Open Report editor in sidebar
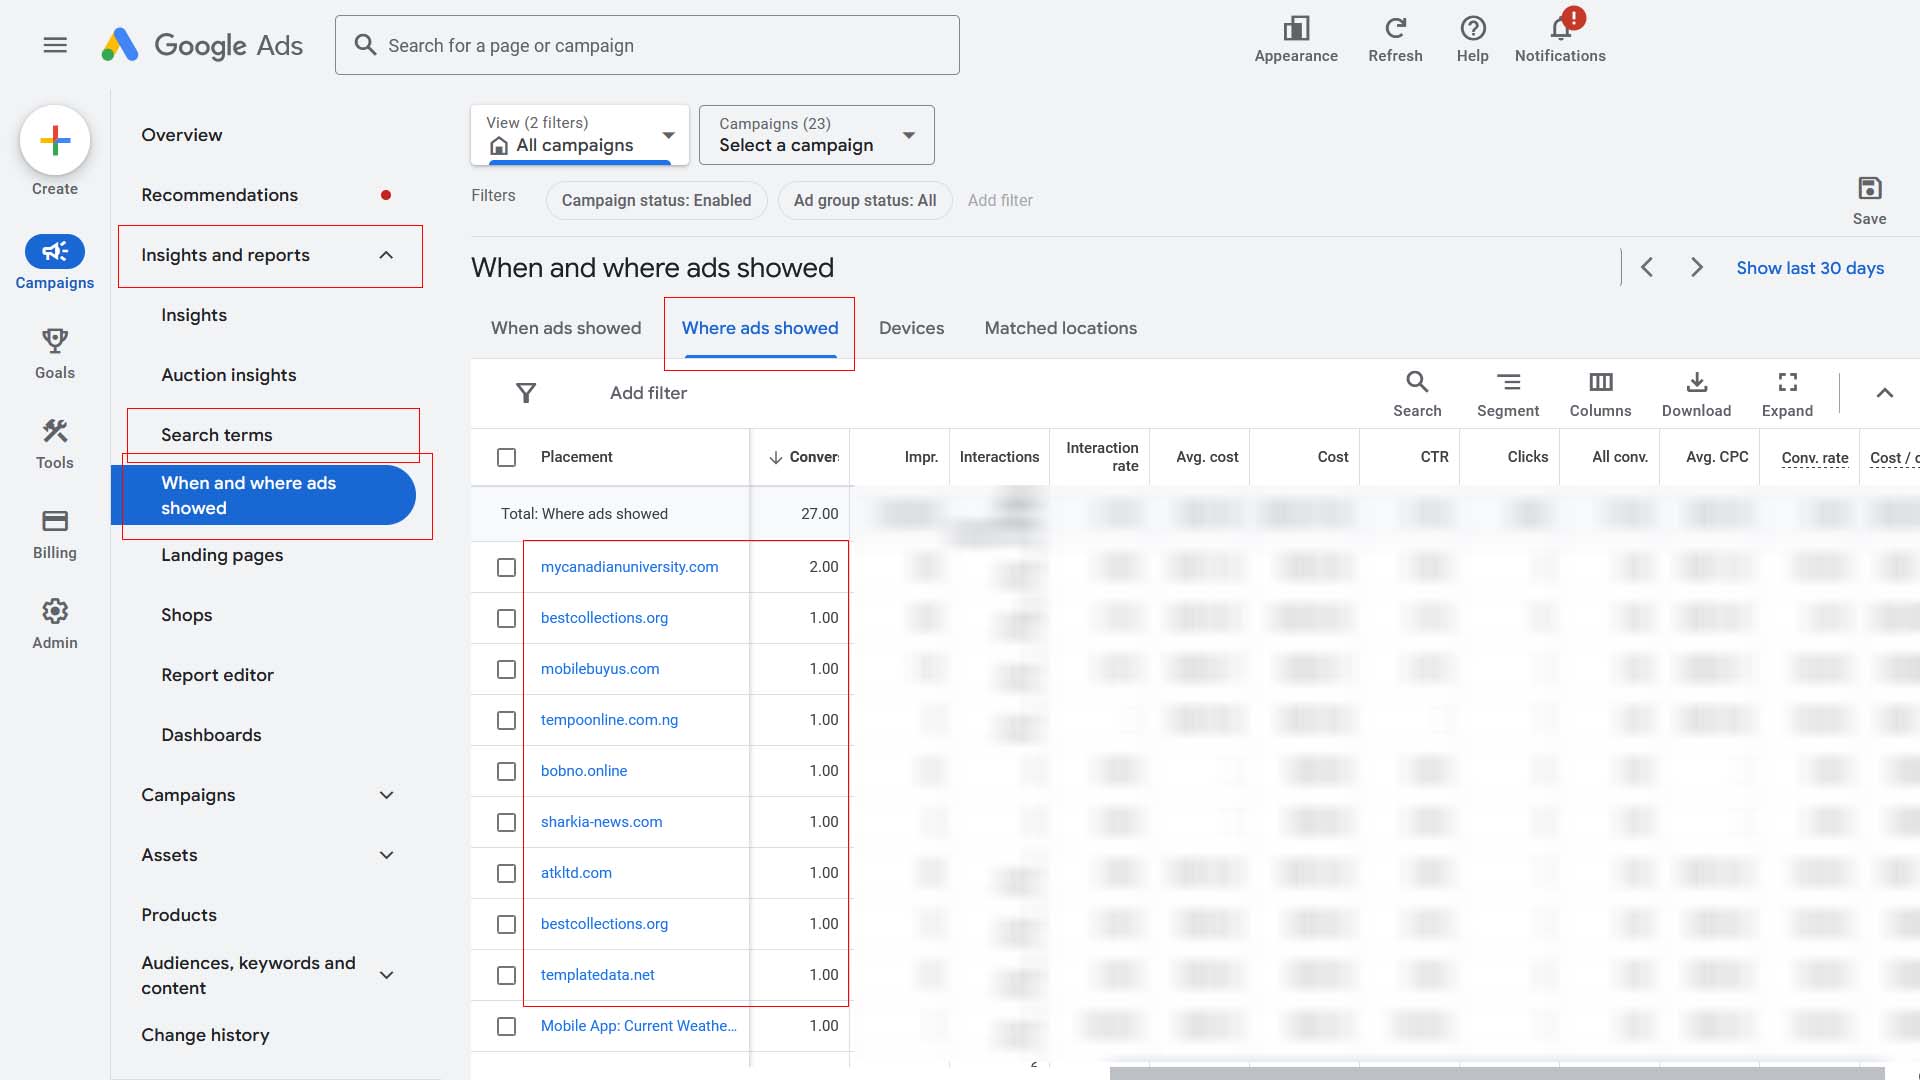Viewport: 1920px width, 1080px height. [x=217, y=675]
